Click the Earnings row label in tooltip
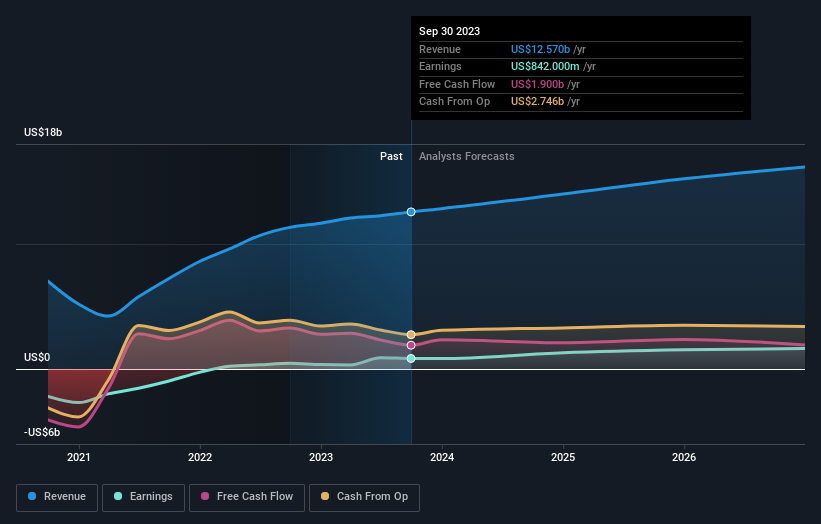This screenshot has height=524, width=821. tap(440, 66)
